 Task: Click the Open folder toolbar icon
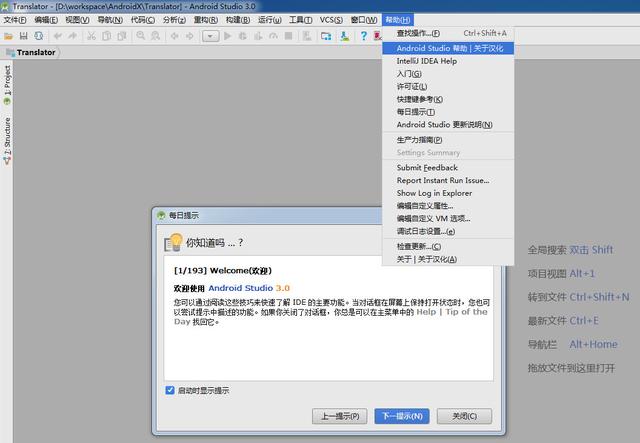[x=8, y=36]
